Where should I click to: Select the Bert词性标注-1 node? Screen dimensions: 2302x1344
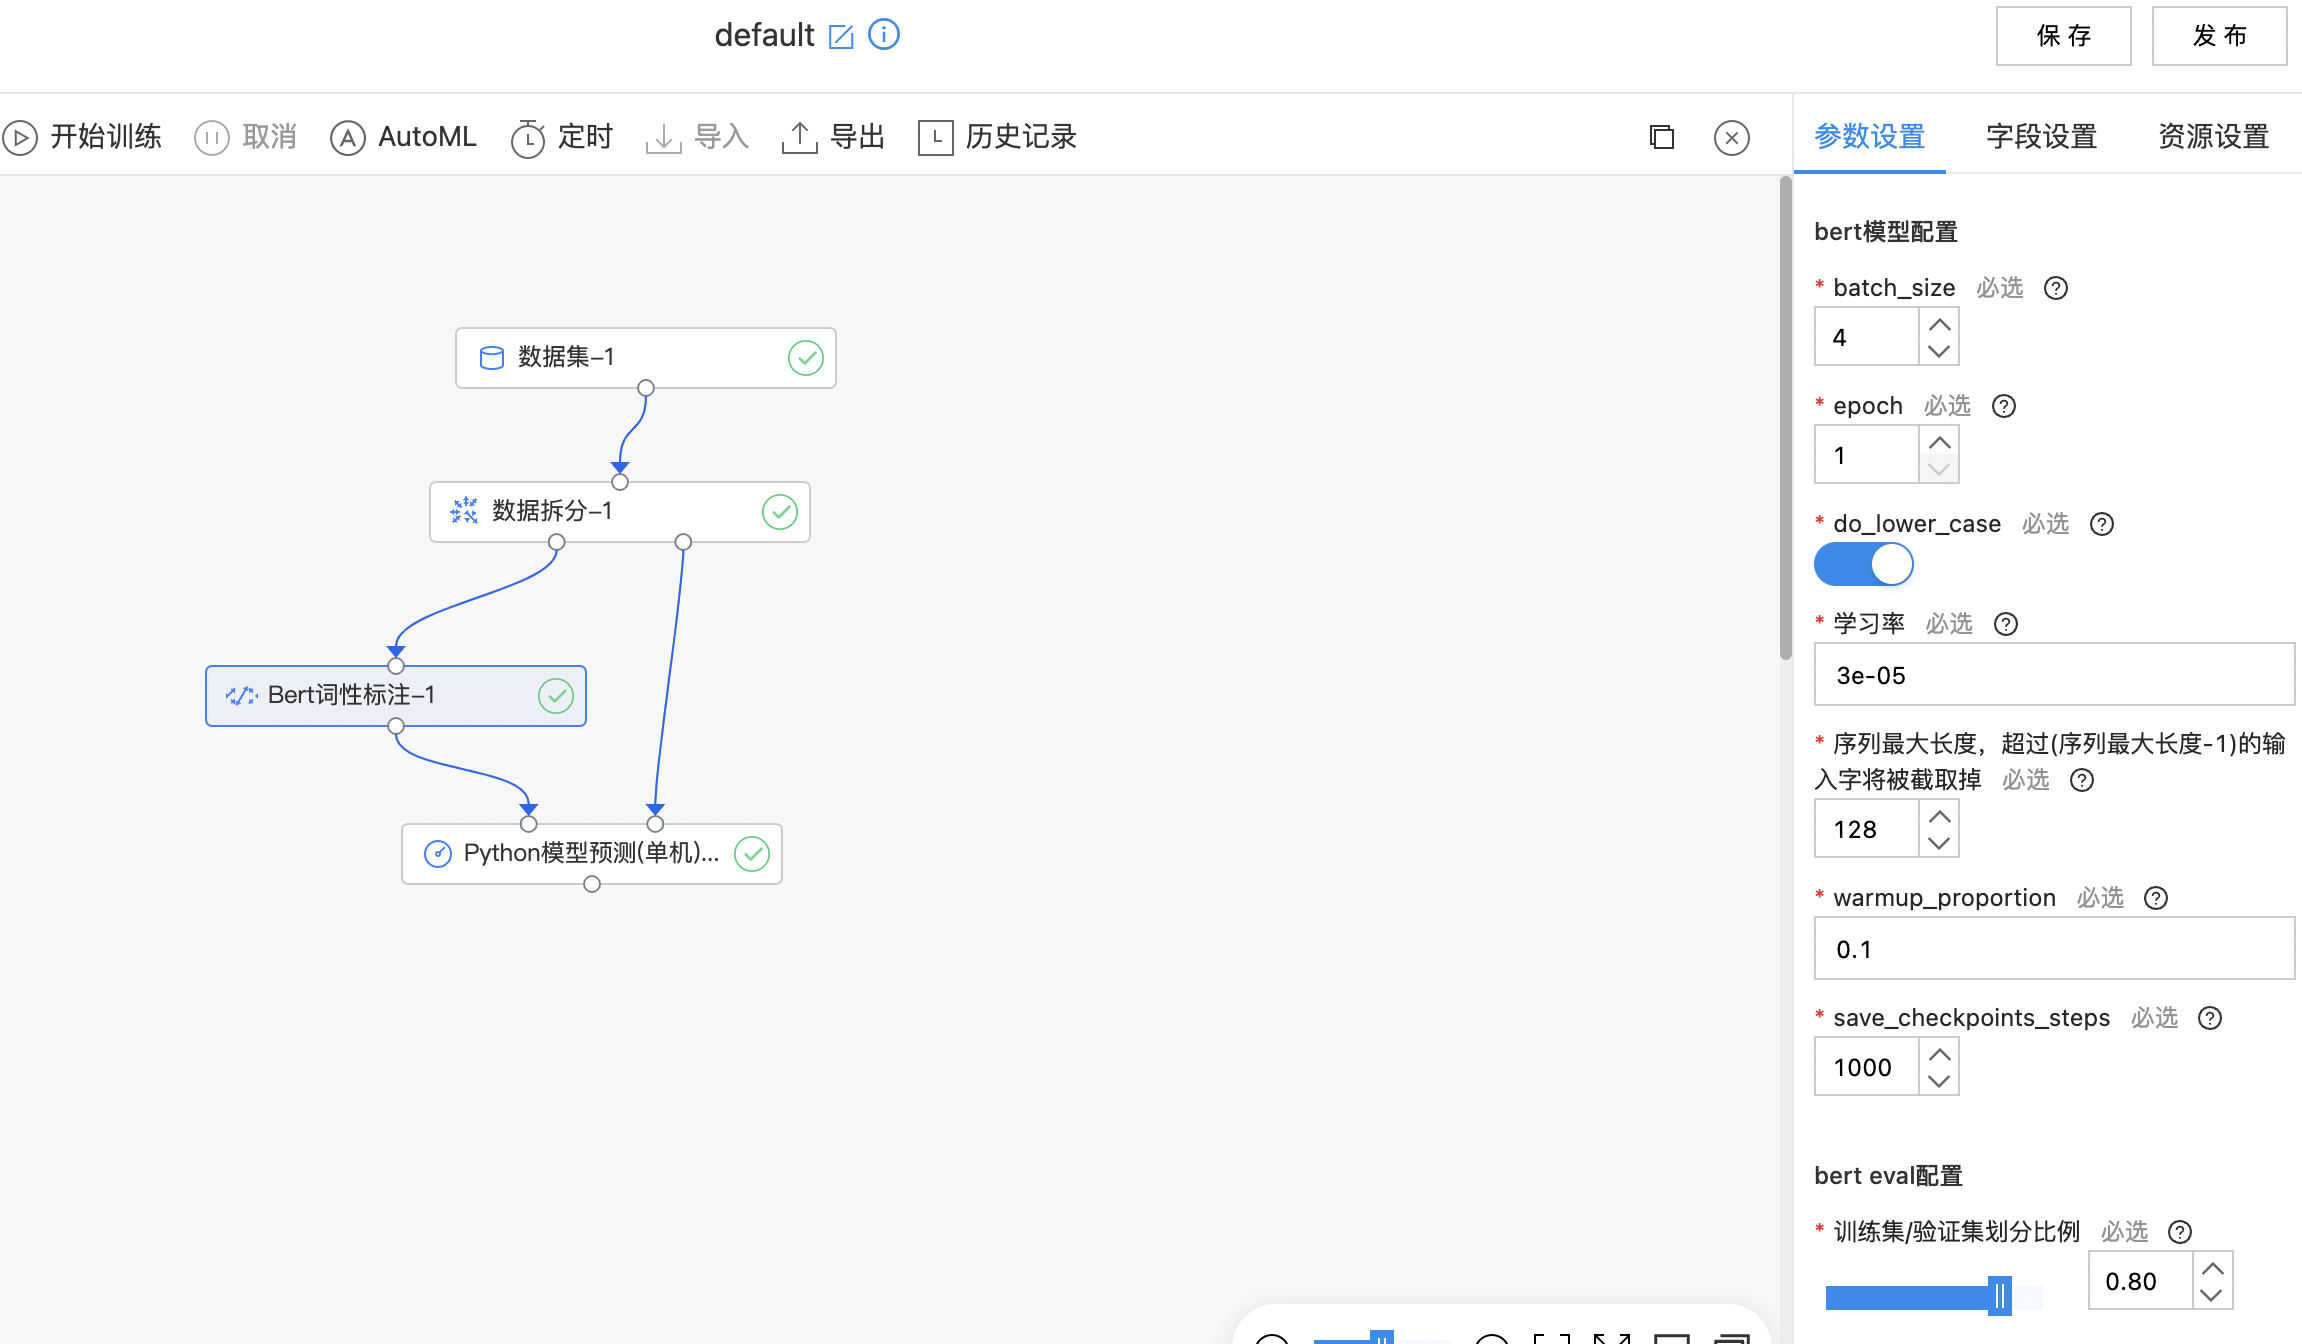coord(396,696)
